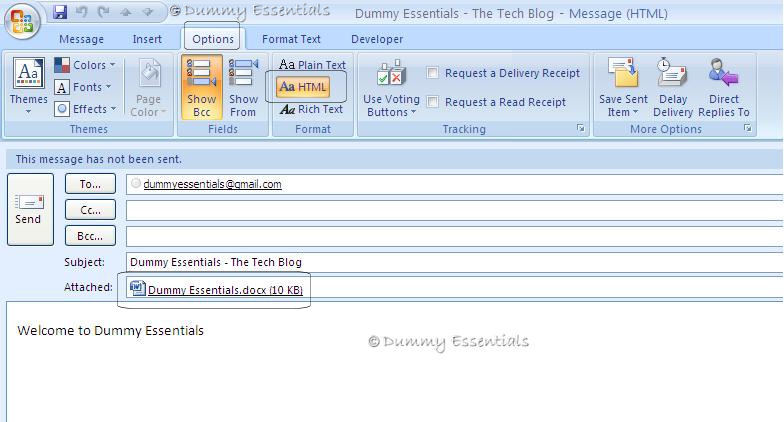This screenshot has width=784, height=422.
Task: Click the Page Color button
Action: (x=148, y=88)
